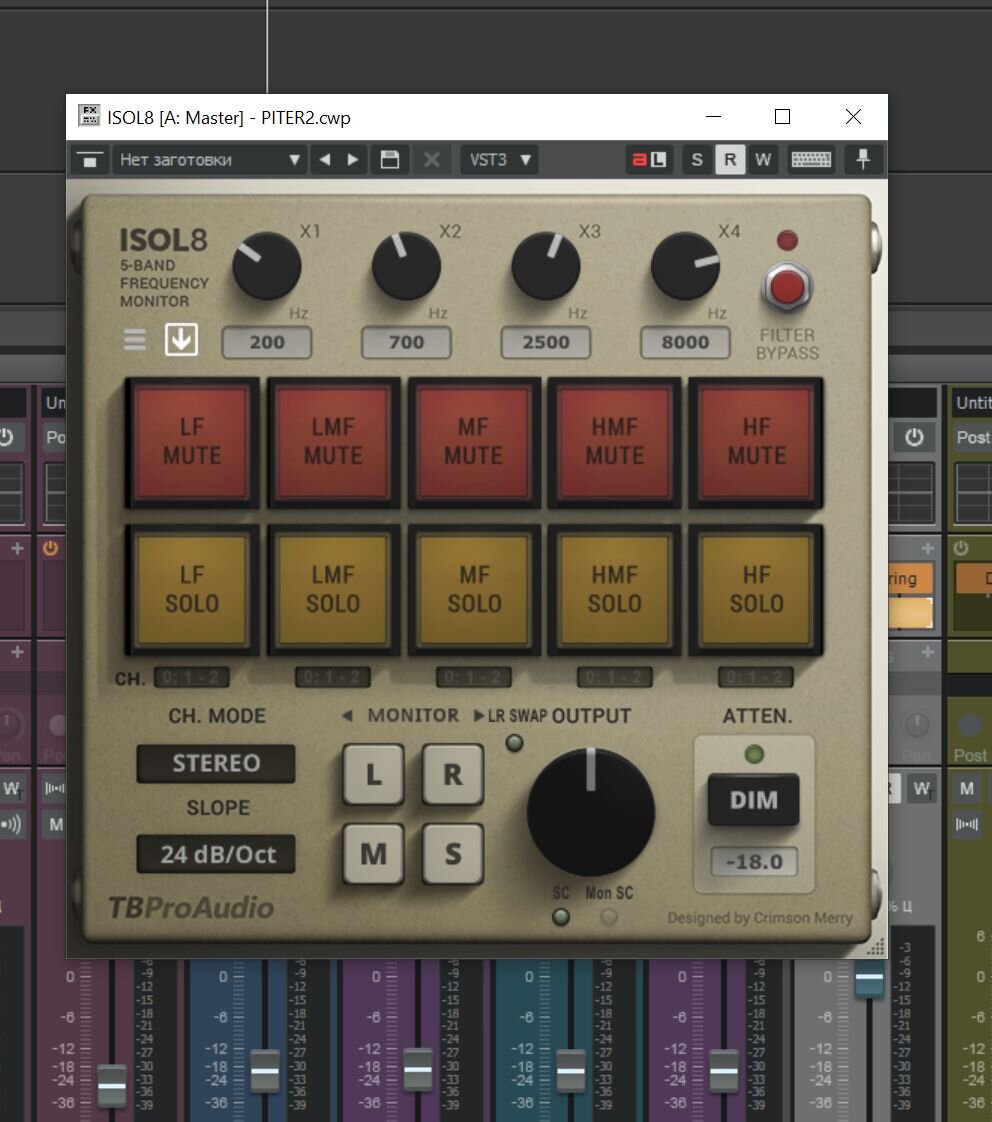Viewport: 992px width, 1122px height.
Task: Change the STEREO channel mode selector
Action: [216, 763]
